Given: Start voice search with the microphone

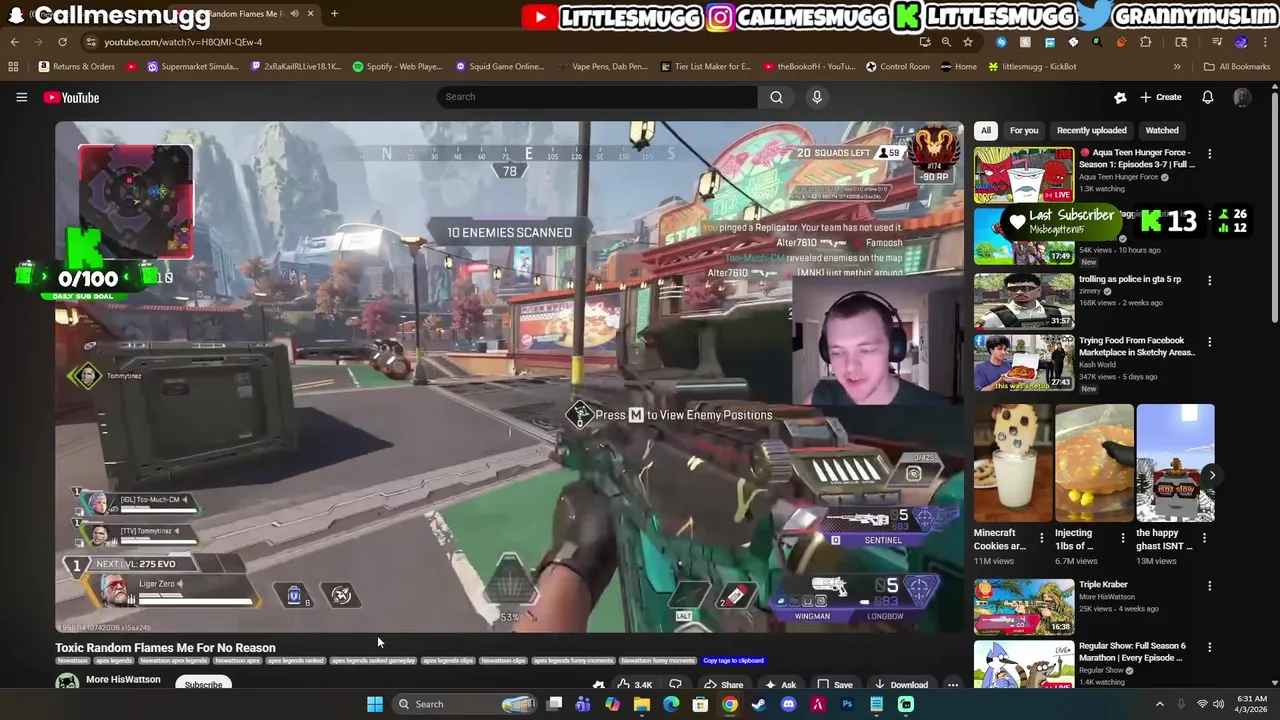Looking at the screenshot, I should pos(817,97).
